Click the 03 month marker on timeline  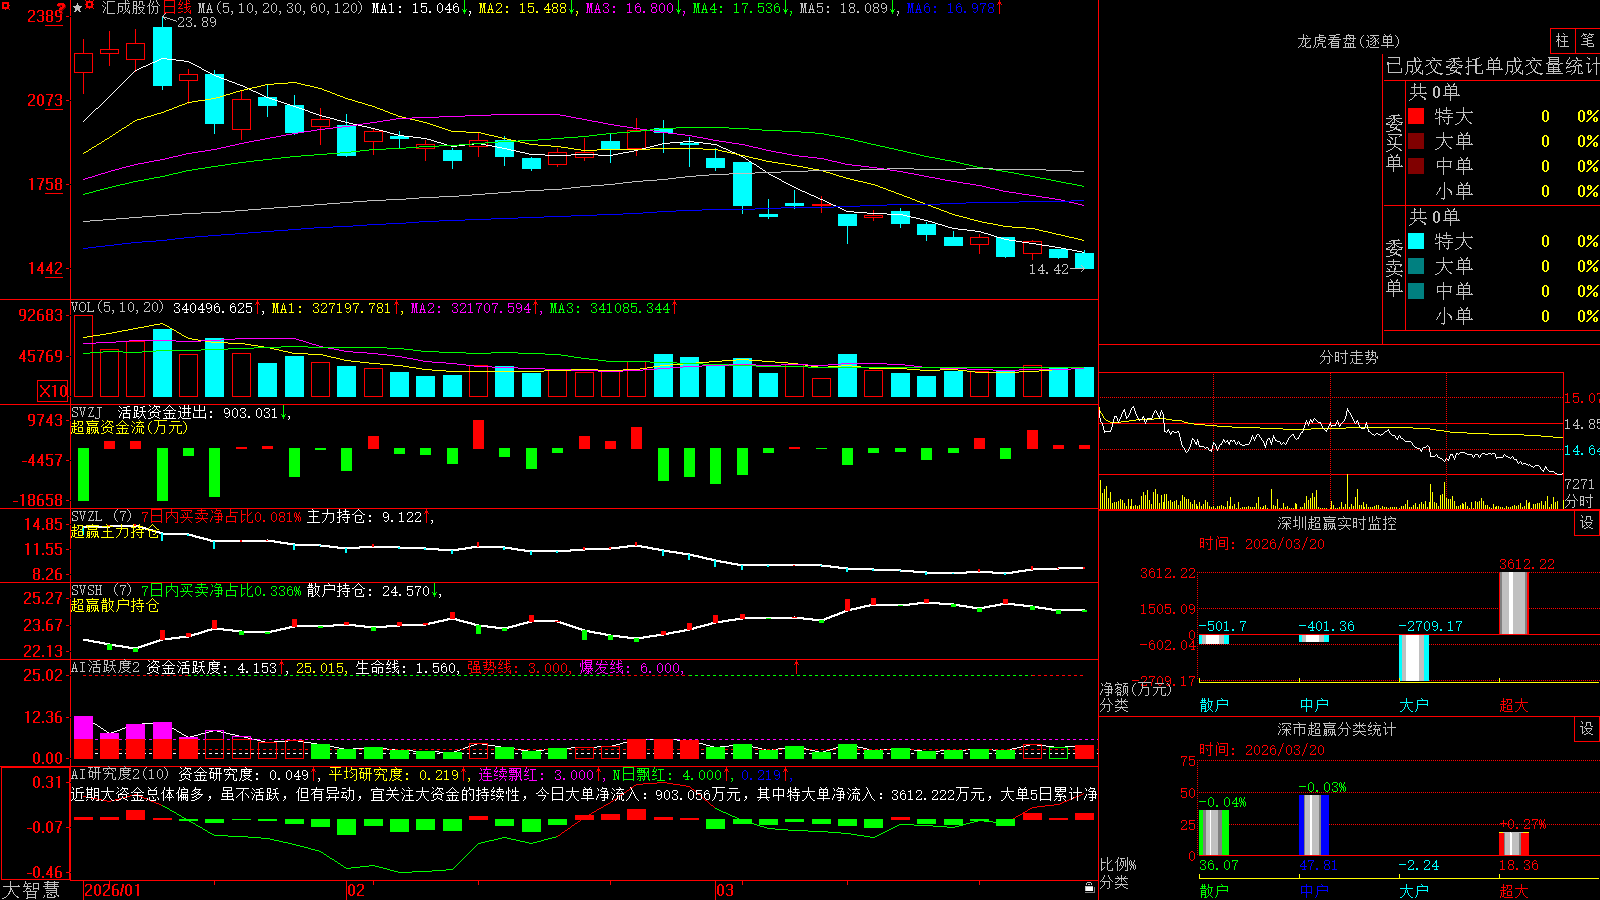tap(725, 890)
